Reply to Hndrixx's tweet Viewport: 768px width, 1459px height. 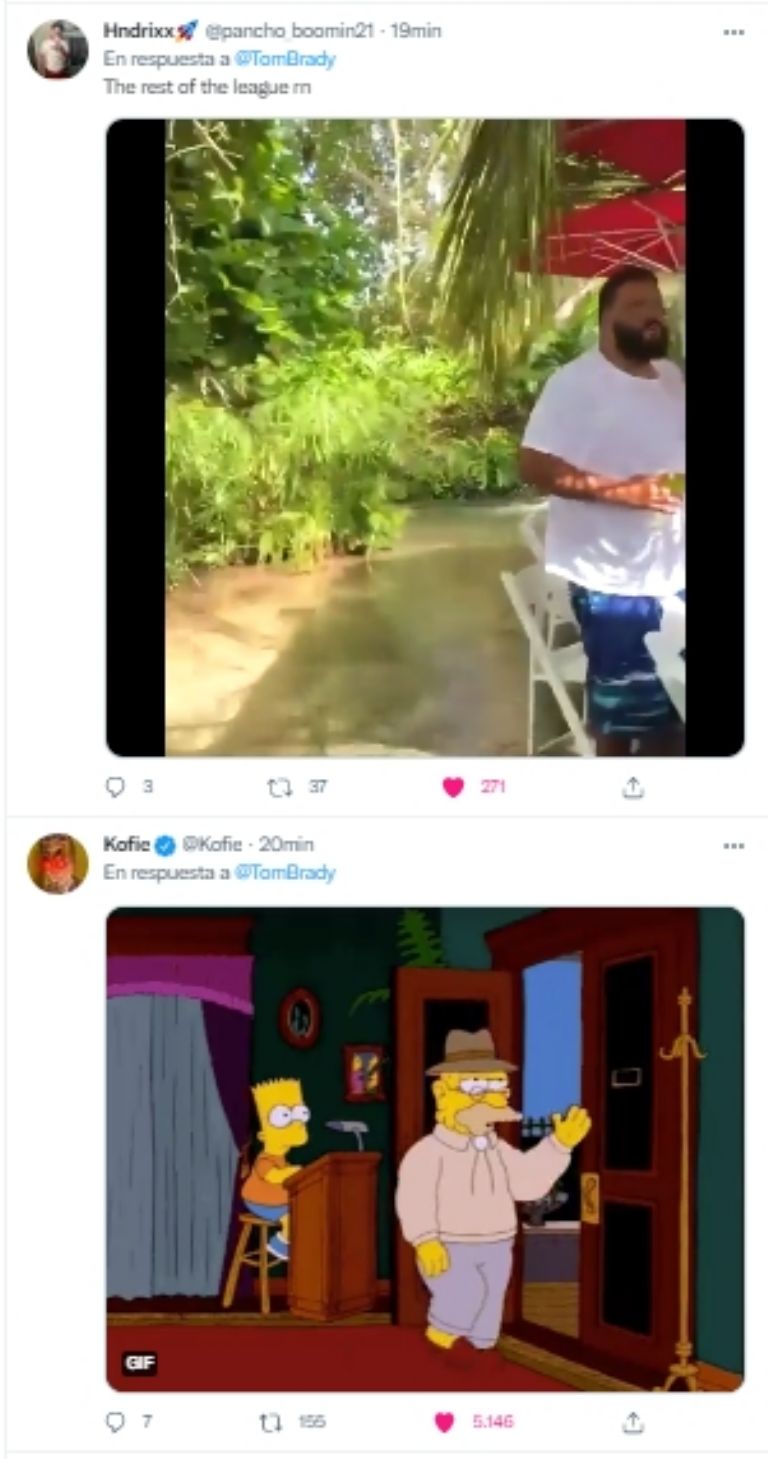click(x=115, y=788)
